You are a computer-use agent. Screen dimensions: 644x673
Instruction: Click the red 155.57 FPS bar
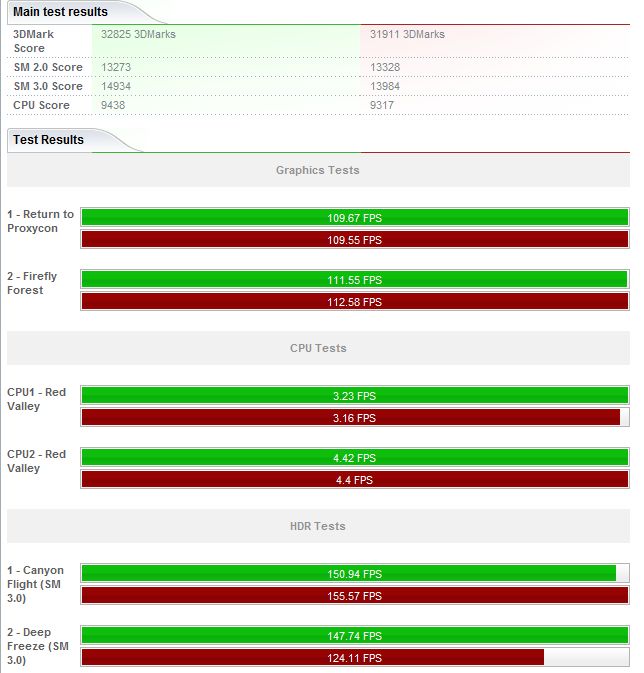354,596
